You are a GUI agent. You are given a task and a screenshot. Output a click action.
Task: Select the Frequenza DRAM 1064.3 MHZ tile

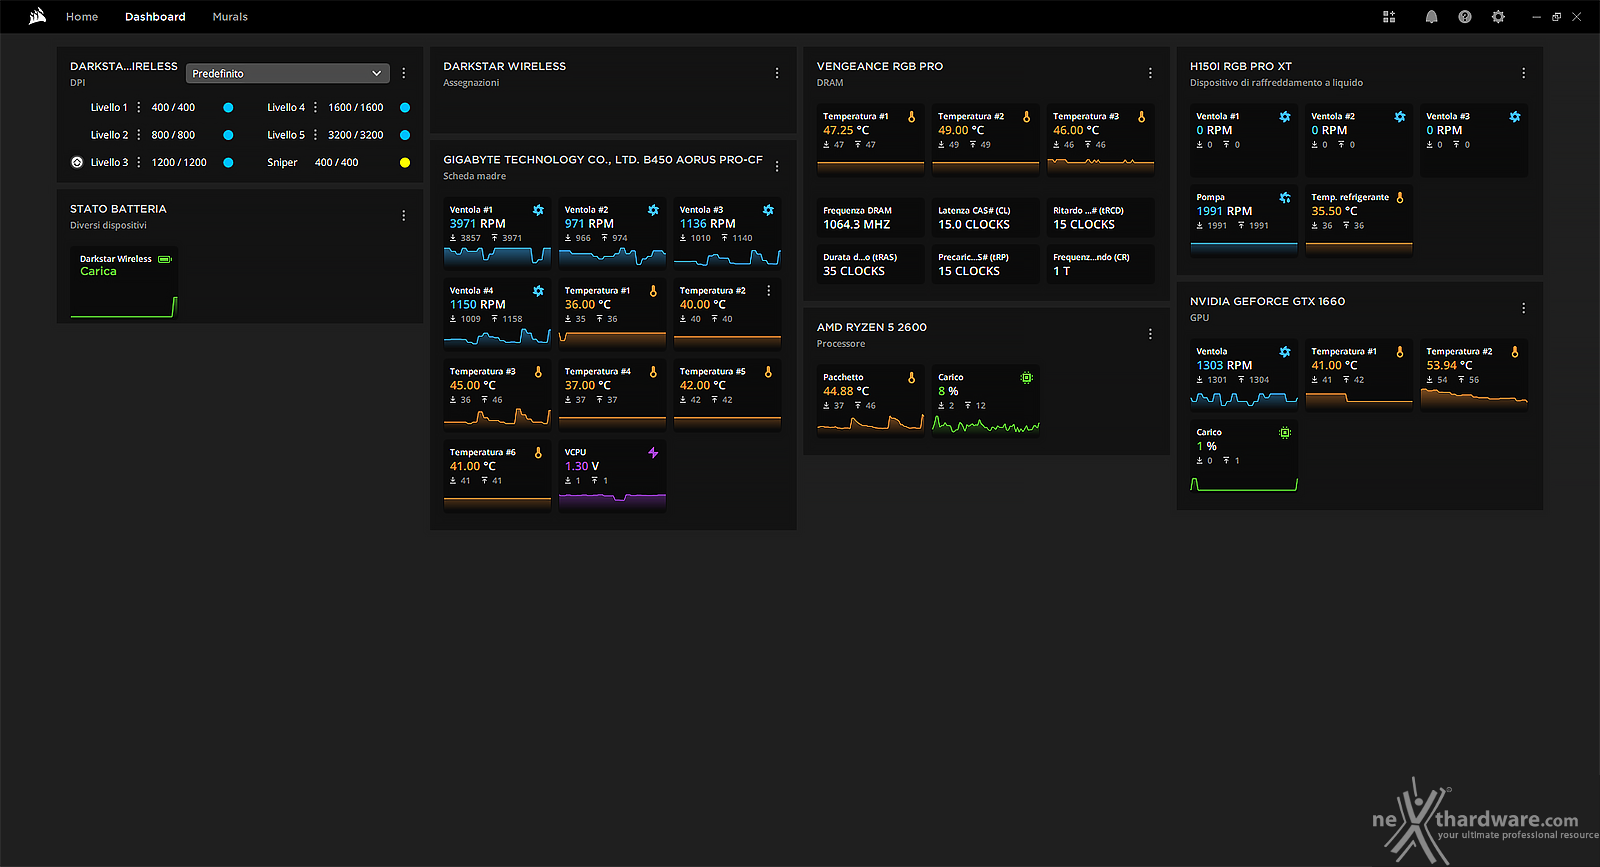click(x=870, y=218)
